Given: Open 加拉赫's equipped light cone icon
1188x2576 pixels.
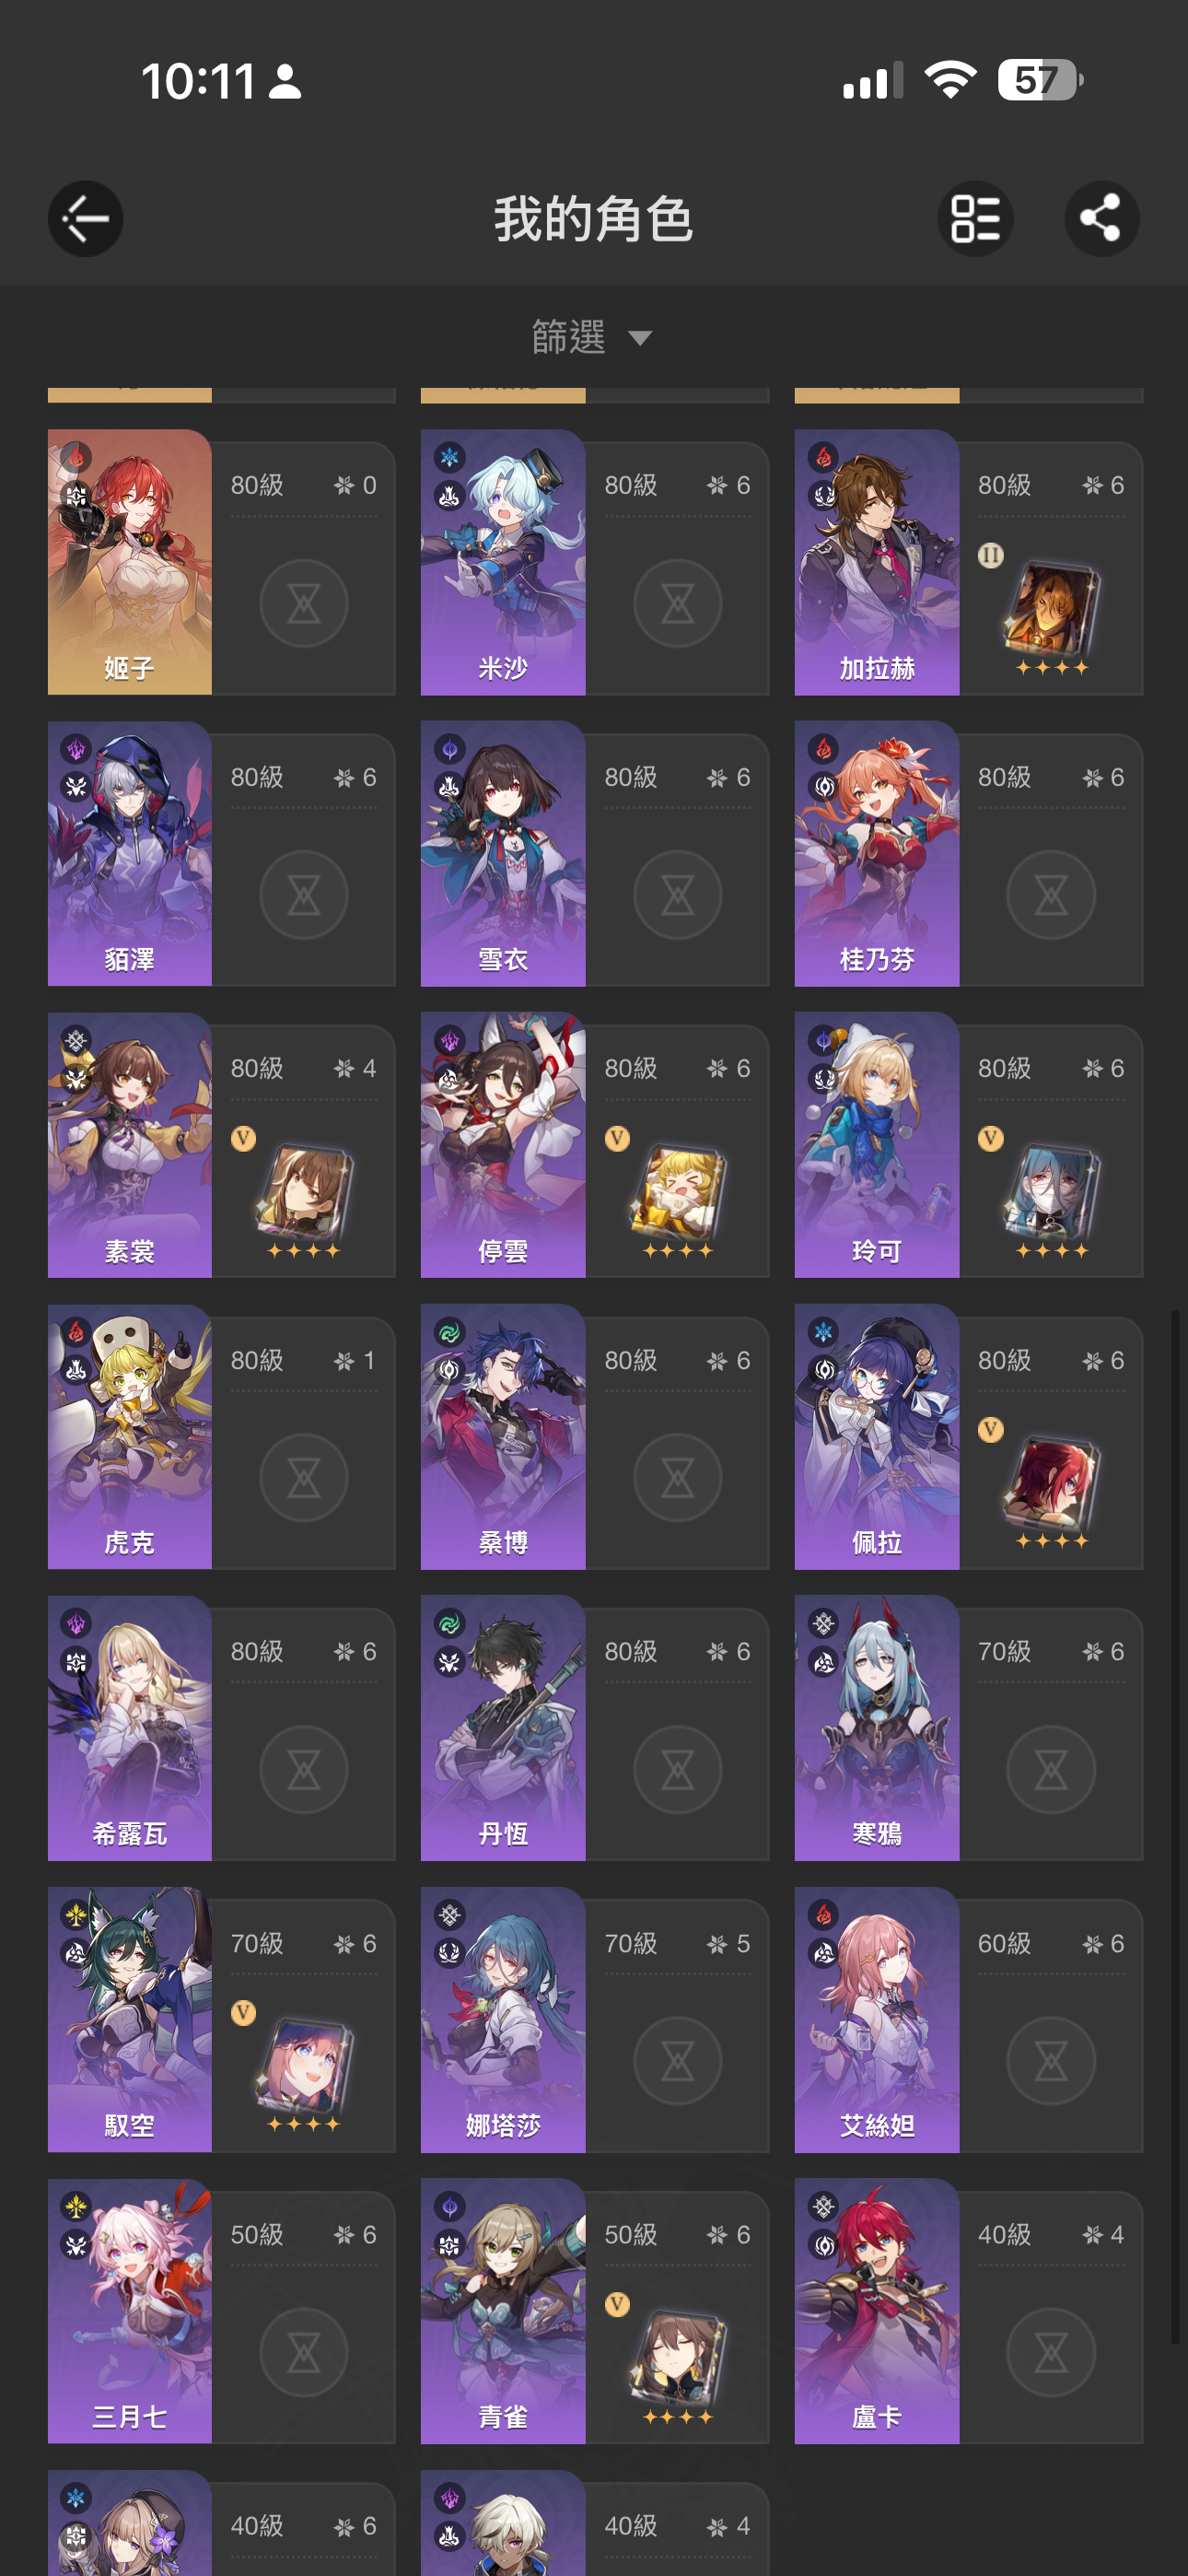Looking at the screenshot, I should pos(1051,612).
